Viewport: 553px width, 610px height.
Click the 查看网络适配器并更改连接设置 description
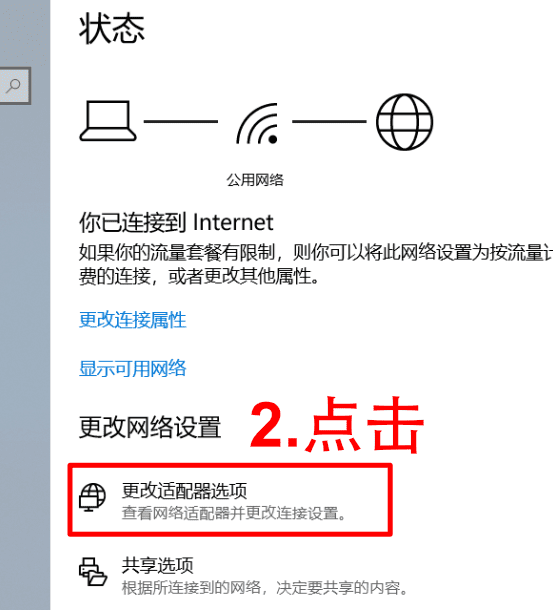[x=234, y=513]
